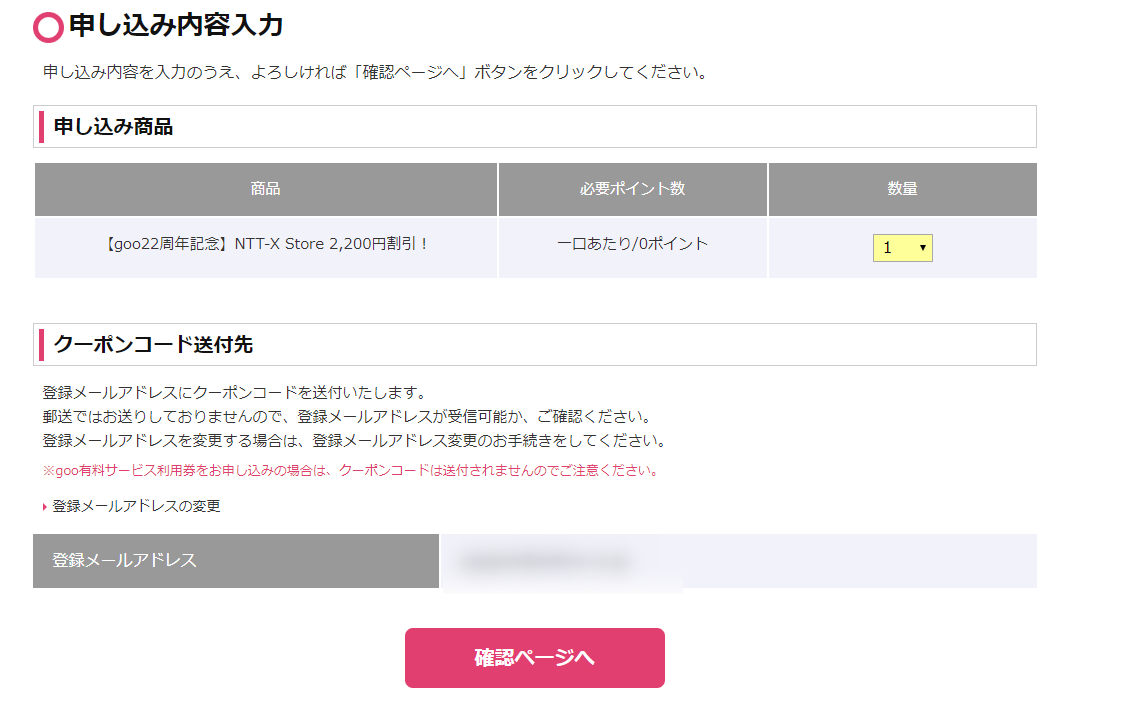The width and height of the screenshot is (1130, 701).
Task: Click the instruction text mentioning 確認ページへ button
Action: [375, 72]
